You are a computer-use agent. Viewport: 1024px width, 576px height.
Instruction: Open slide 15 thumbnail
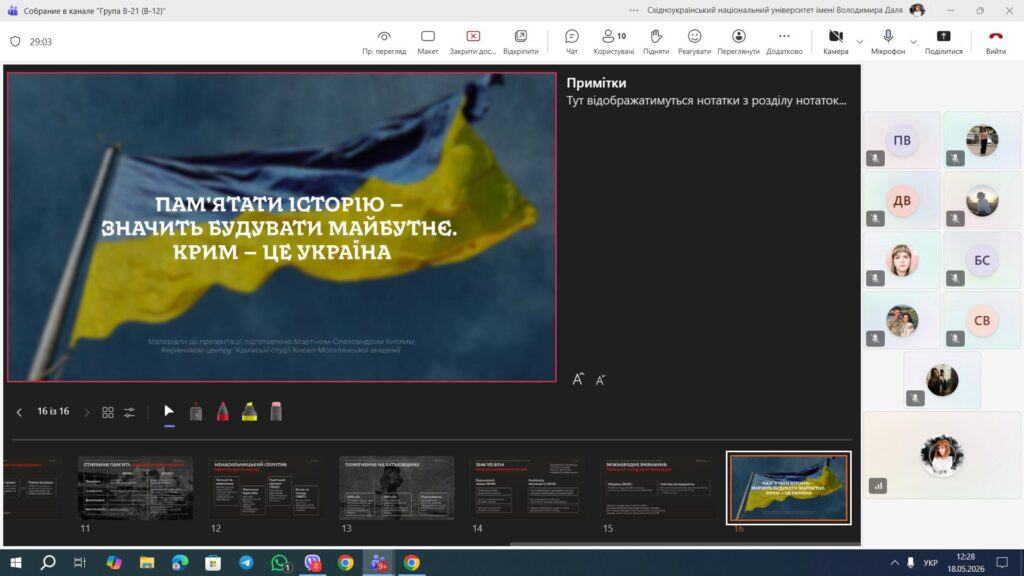pyautogui.click(x=658, y=488)
